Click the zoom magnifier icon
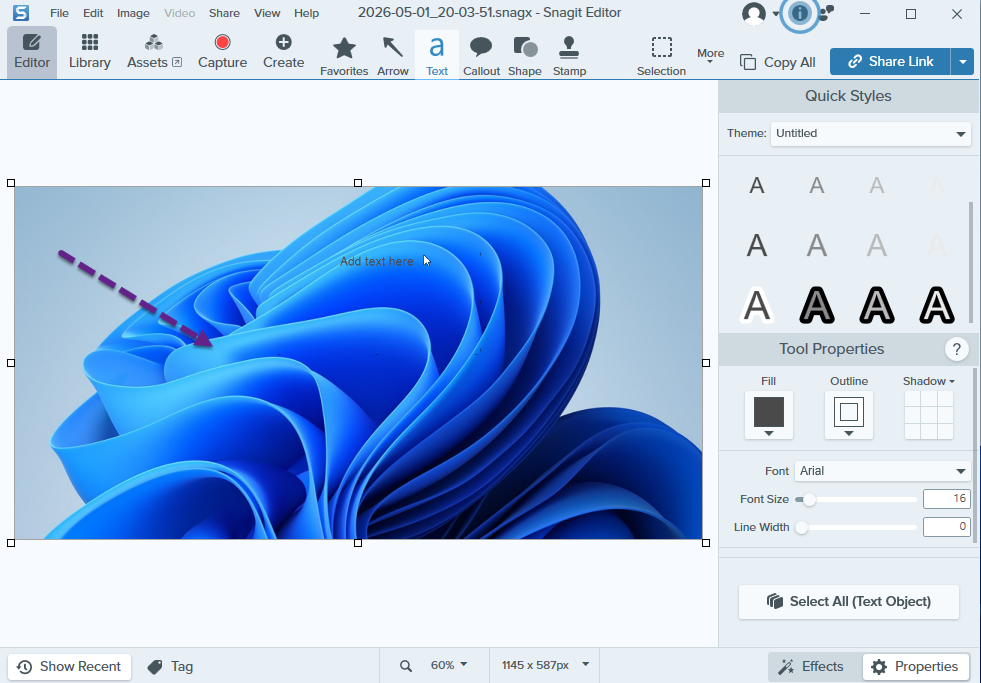981x683 pixels. pyautogui.click(x=406, y=665)
